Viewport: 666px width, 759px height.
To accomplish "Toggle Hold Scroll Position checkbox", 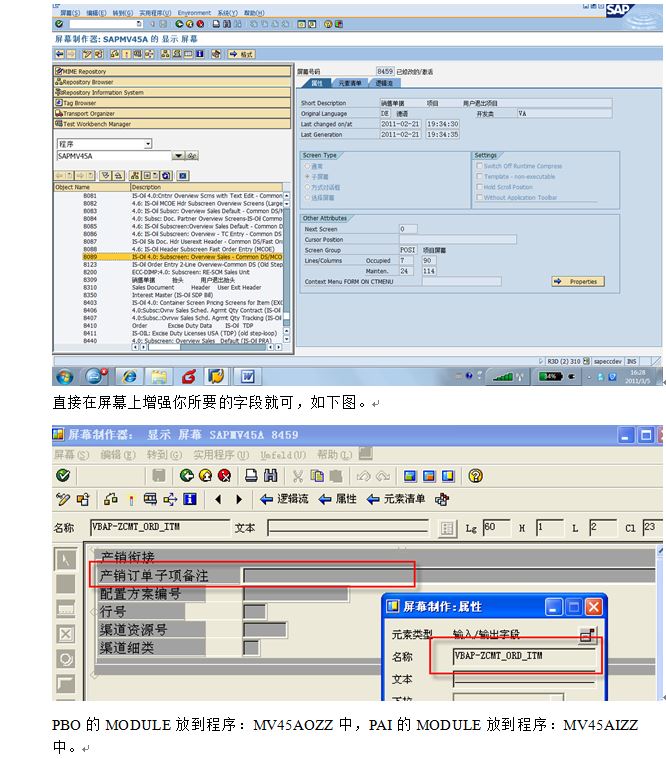I will coord(479,186).
